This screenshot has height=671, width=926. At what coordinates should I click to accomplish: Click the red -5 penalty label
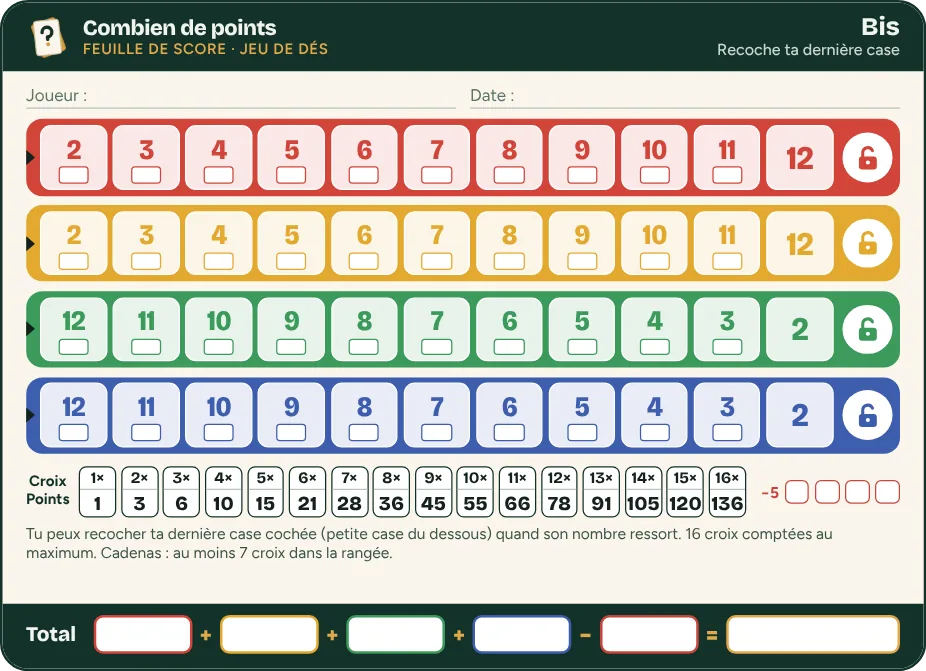click(770, 493)
